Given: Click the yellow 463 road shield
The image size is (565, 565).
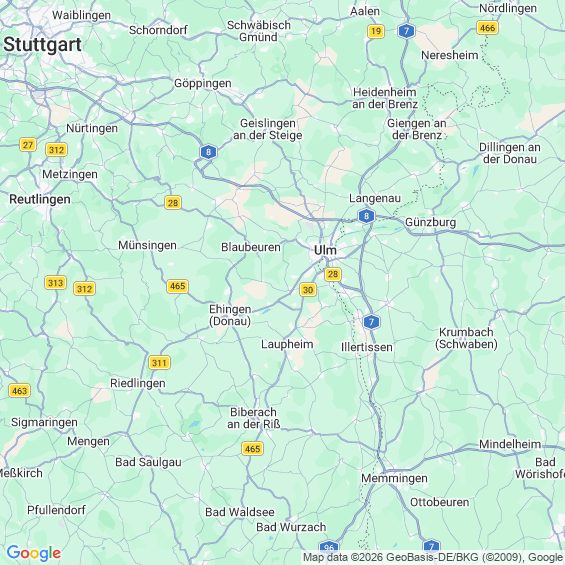Looking at the screenshot, I should click(x=19, y=391).
